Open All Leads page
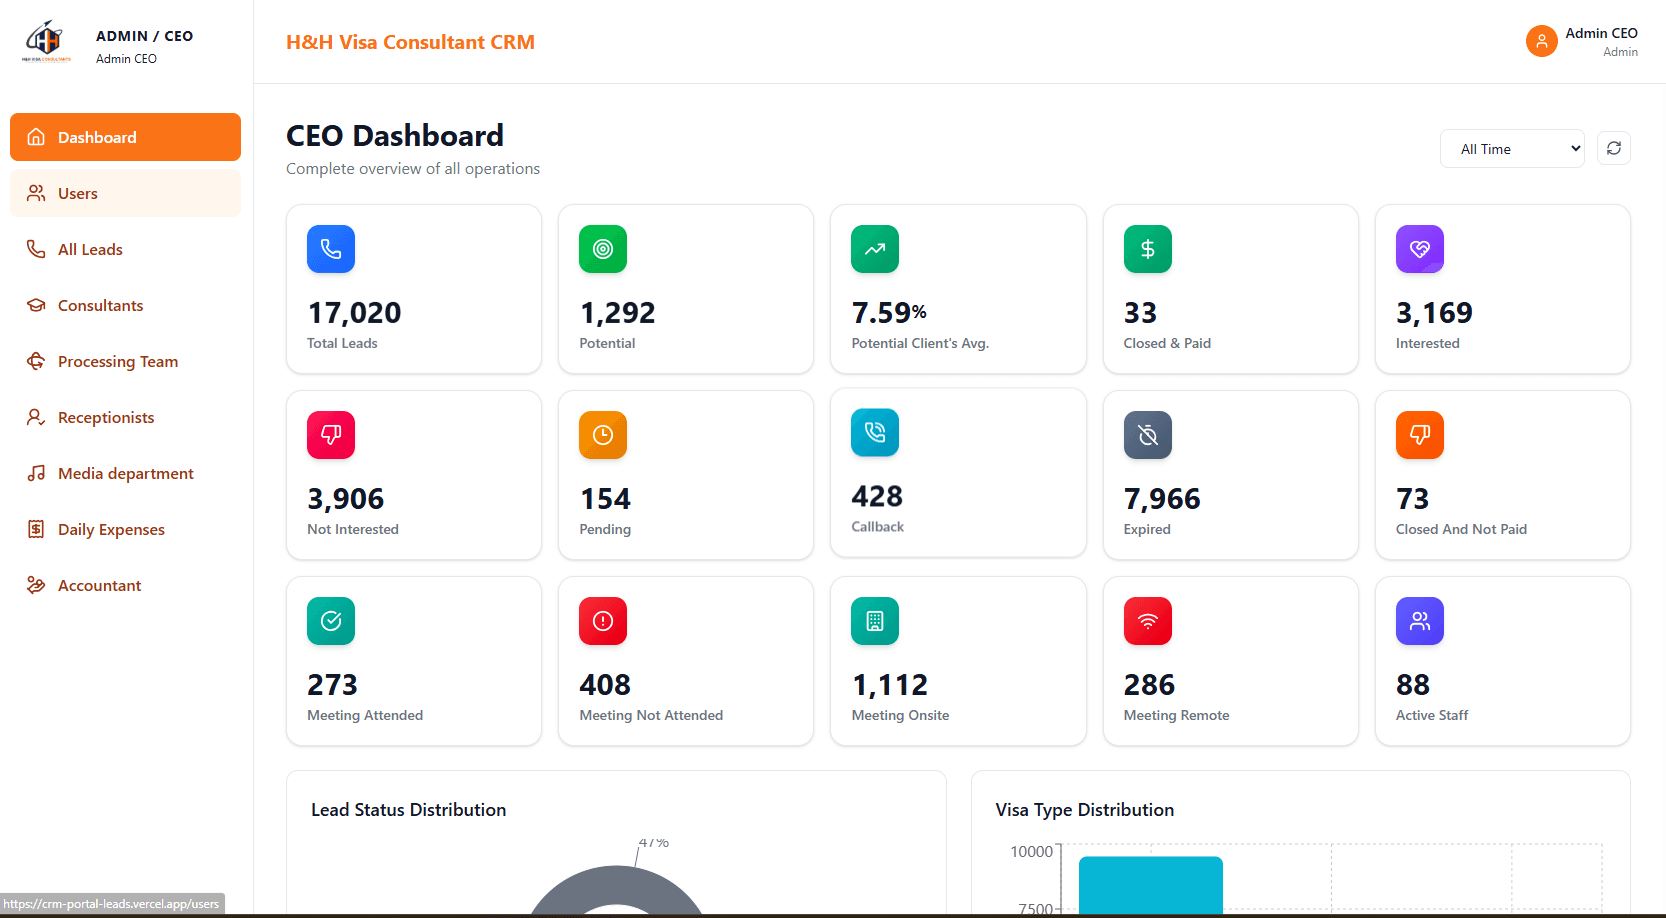This screenshot has width=1666, height=918. point(125,249)
